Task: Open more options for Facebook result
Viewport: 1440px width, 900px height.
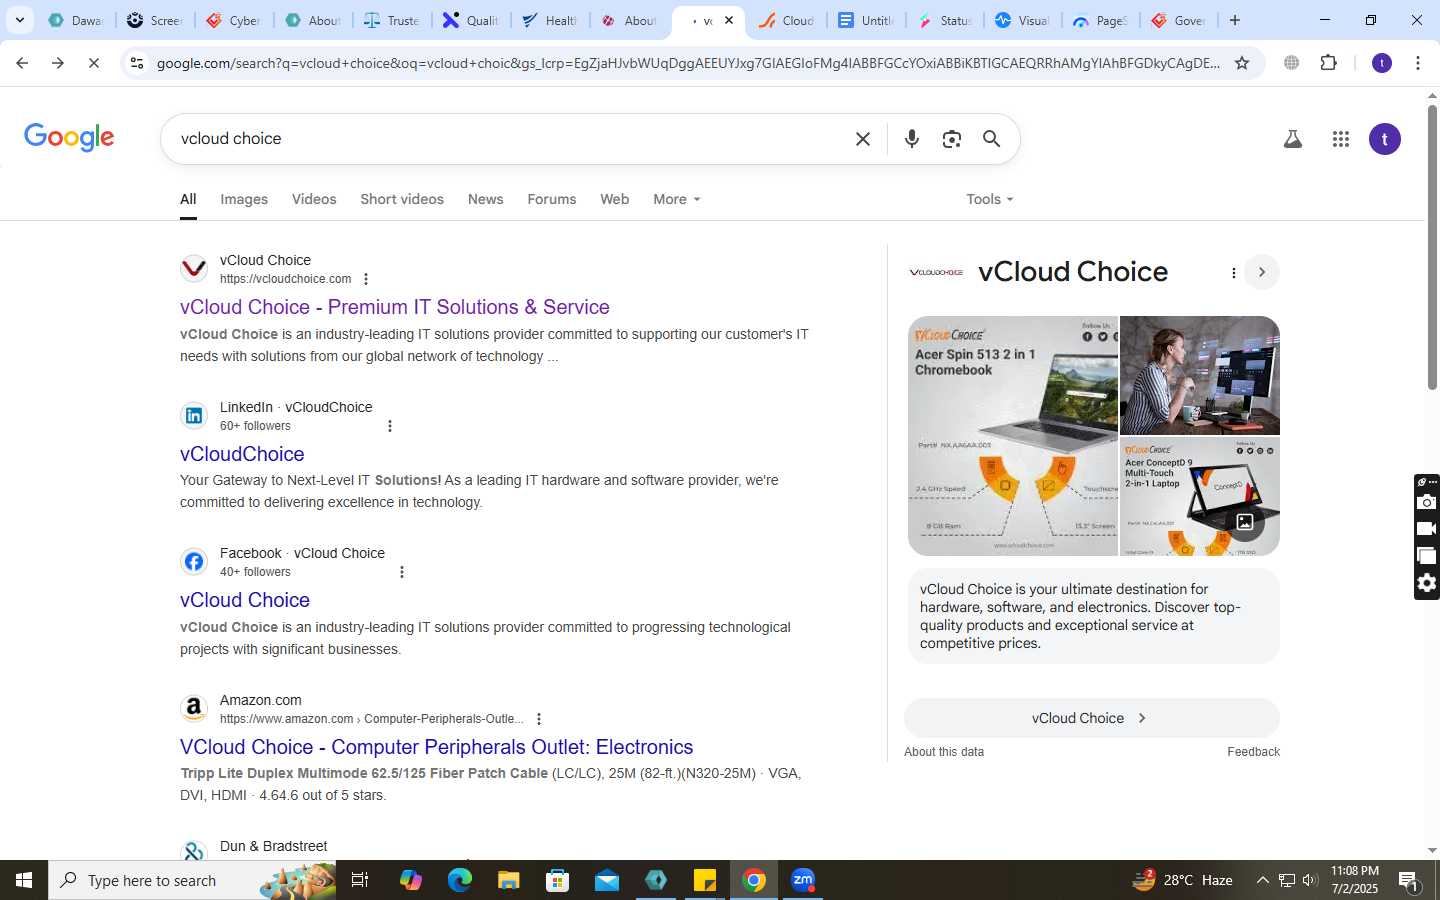Action: [x=402, y=572]
